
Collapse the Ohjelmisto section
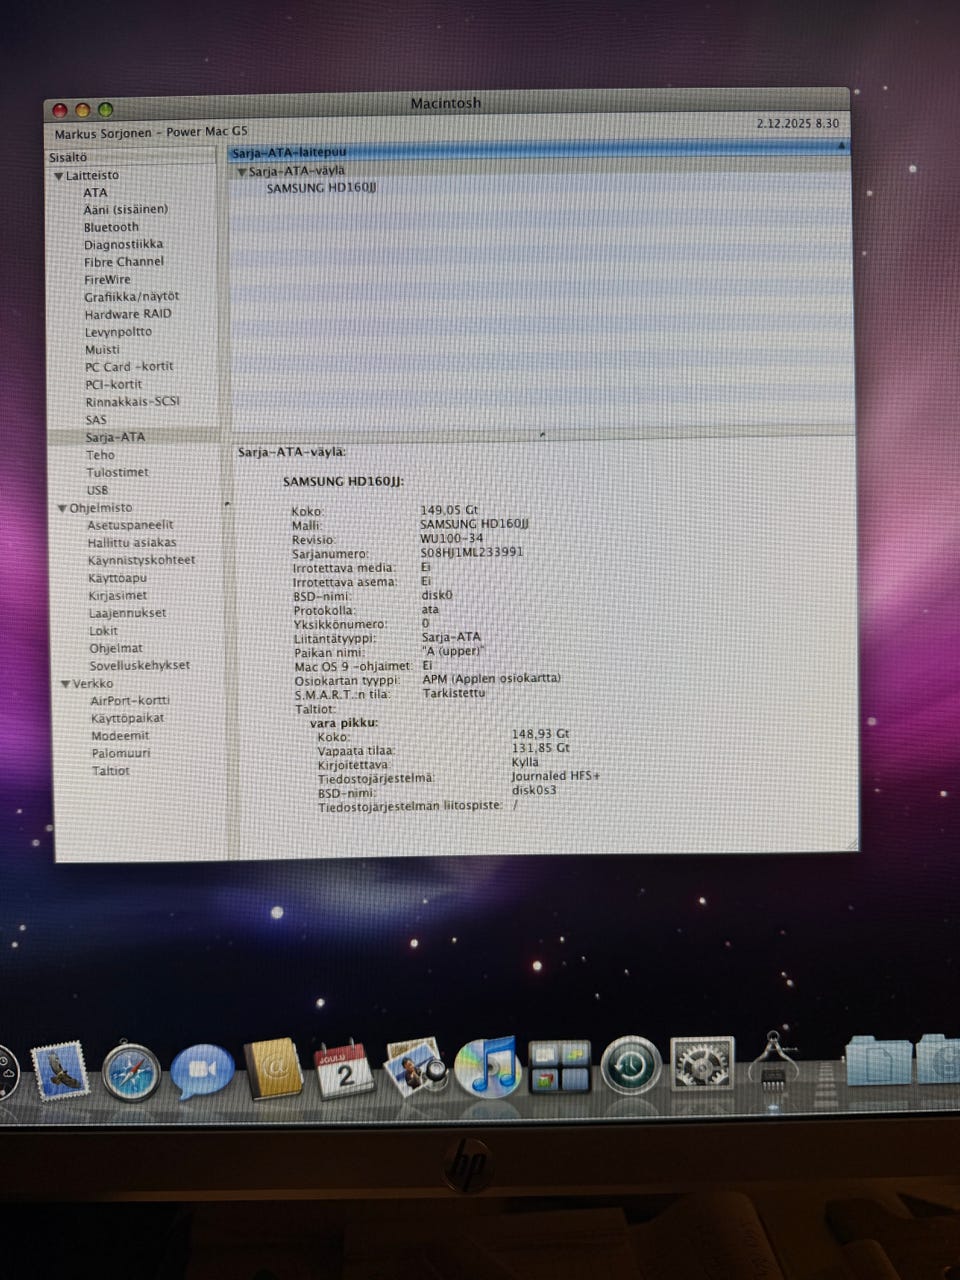point(62,509)
